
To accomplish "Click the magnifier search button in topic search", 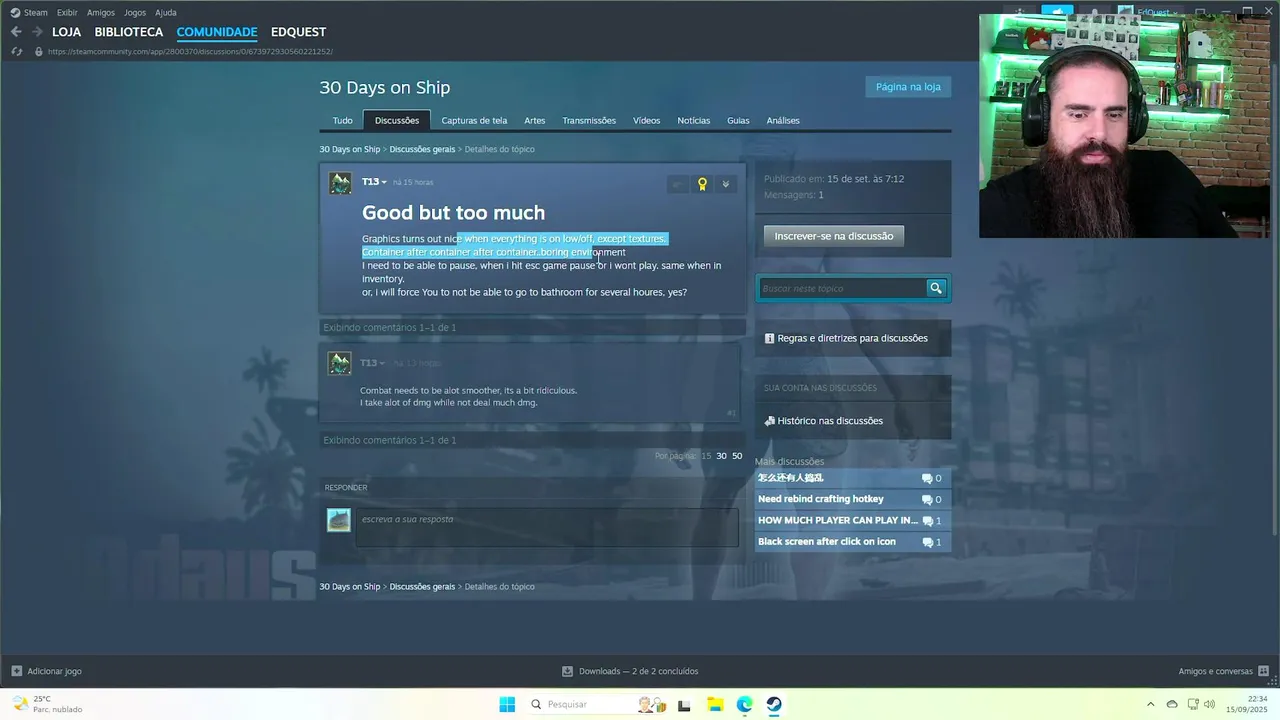I will point(936,288).
